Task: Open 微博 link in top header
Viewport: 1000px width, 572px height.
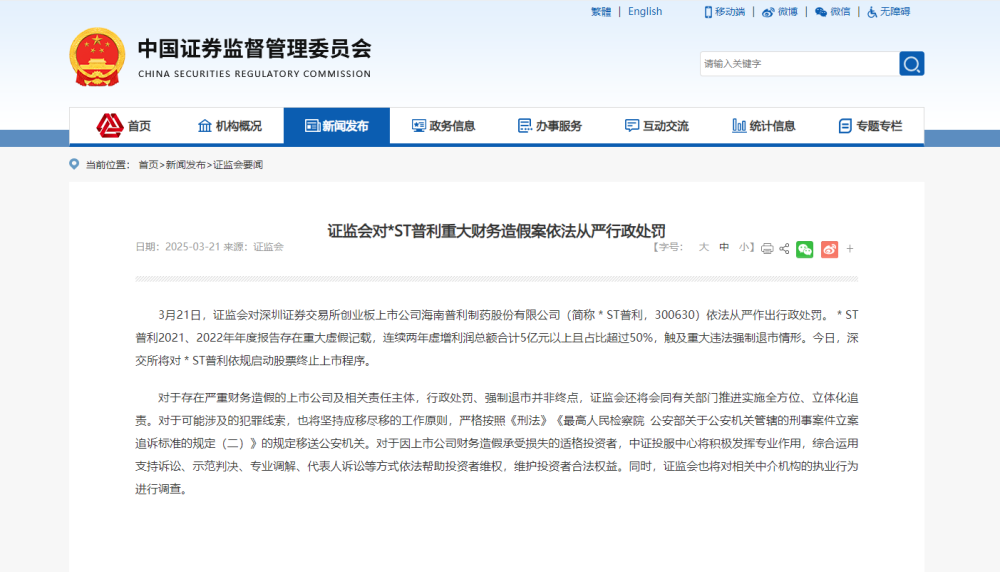Action: click(x=780, y=12)
